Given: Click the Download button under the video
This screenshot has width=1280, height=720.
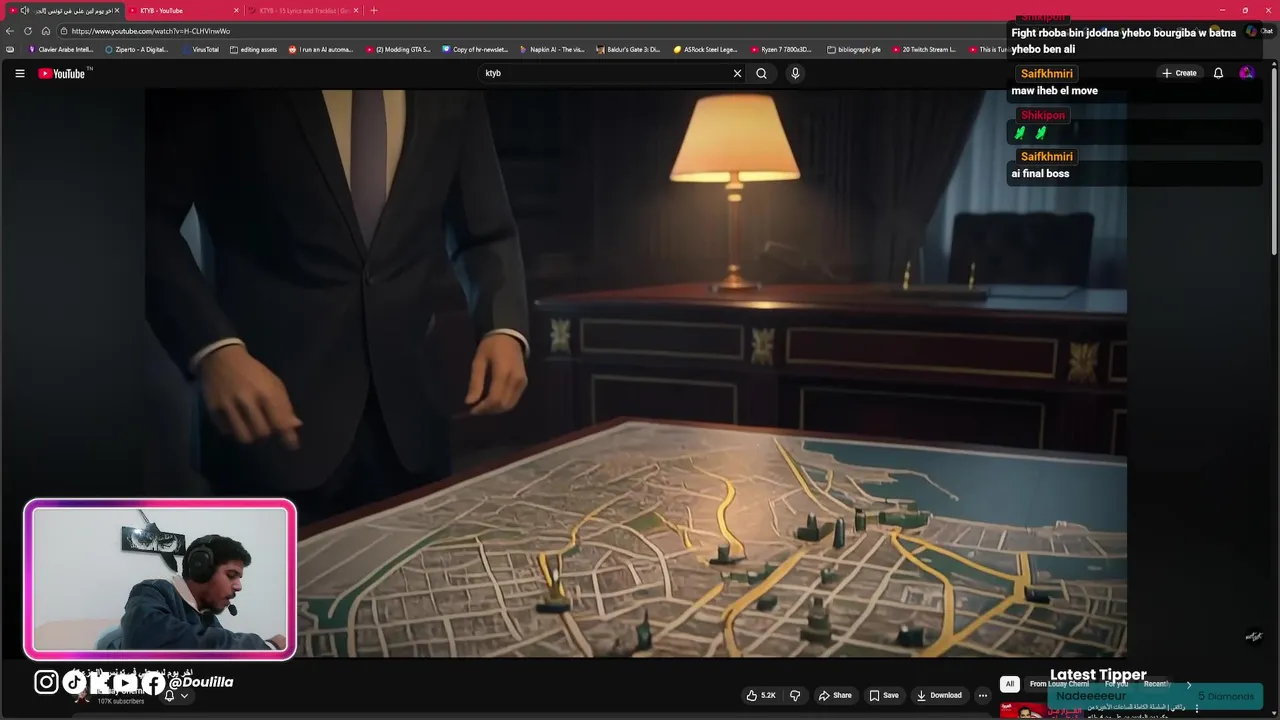Looking at the screenshot, I should pos(939,695).
